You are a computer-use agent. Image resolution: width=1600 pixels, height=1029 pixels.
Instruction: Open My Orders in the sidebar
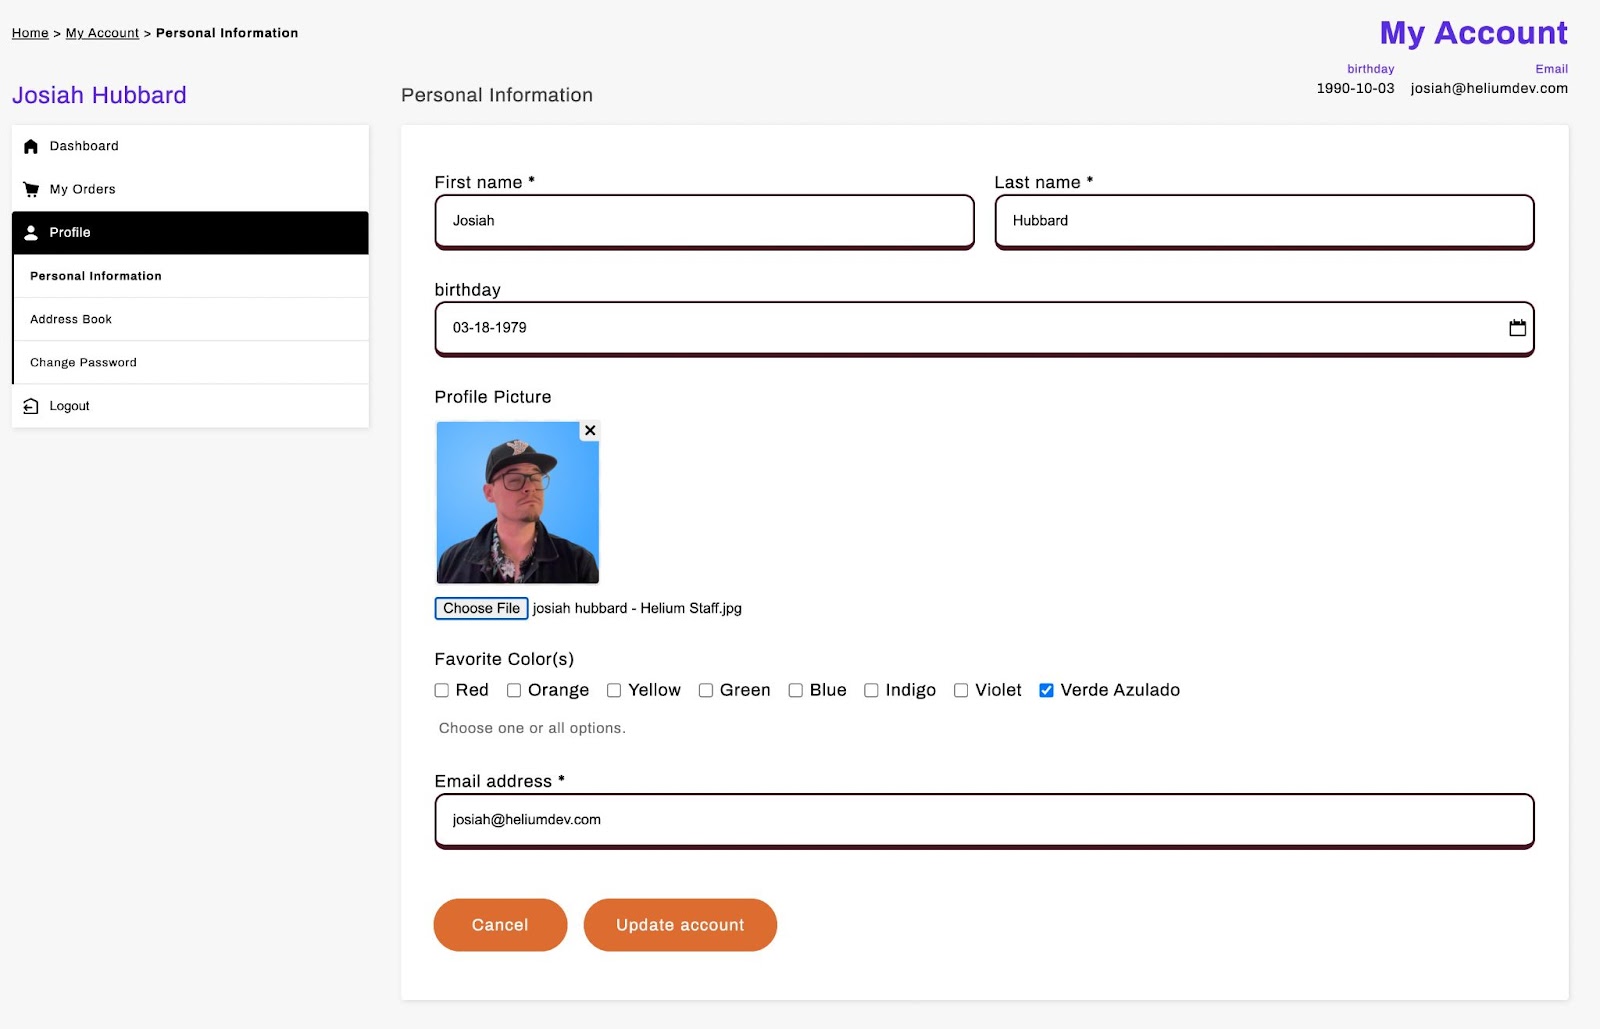[x=190, y=189]
